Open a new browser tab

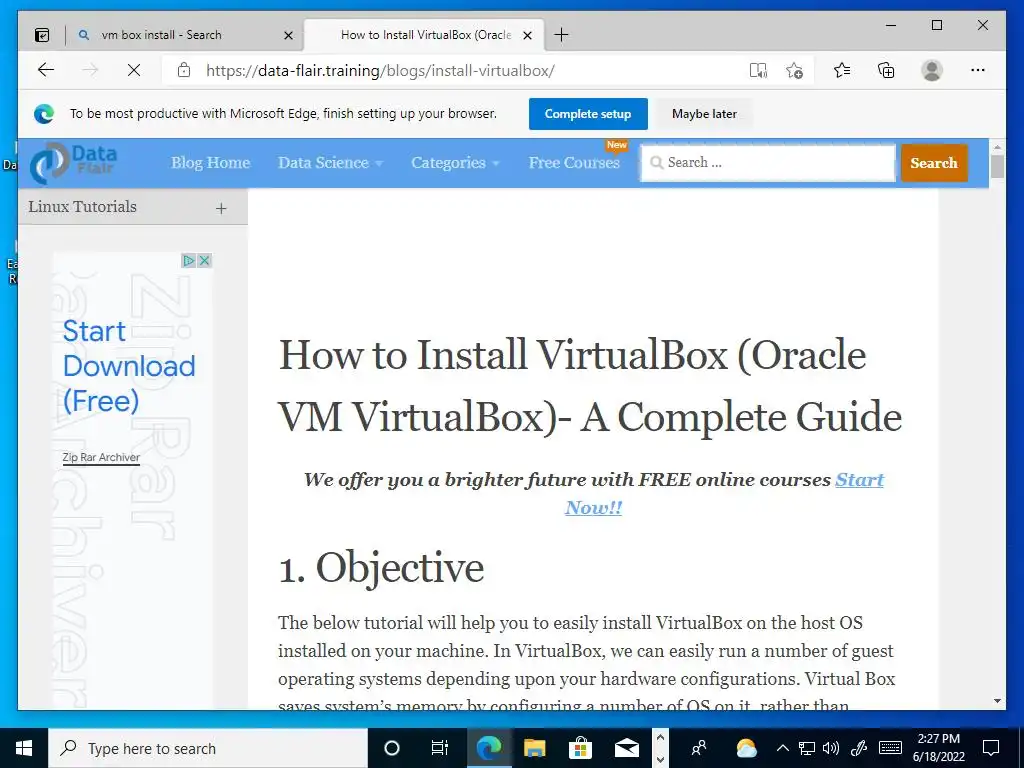(x=561, y=35)
